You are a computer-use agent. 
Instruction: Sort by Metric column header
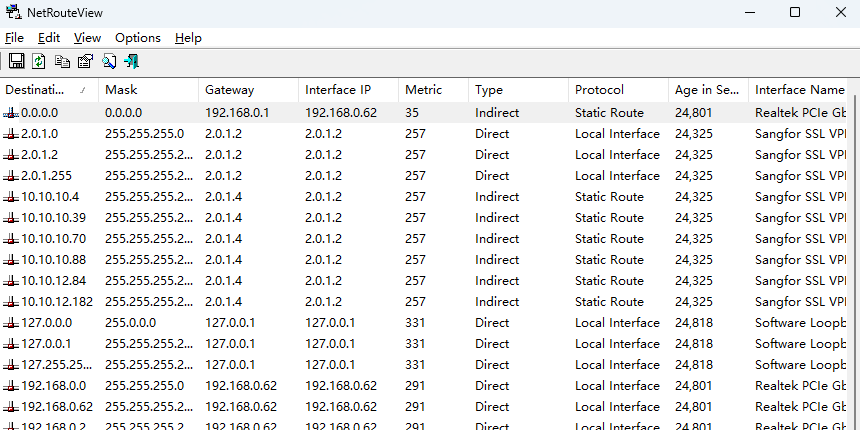click(423, 90)
